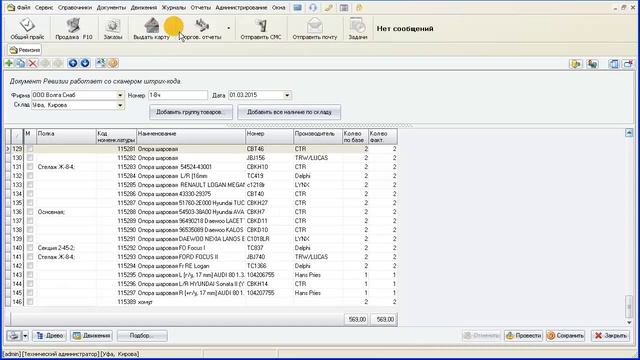
Task: Click the key icon in menu bar
Action: [329, 7]
